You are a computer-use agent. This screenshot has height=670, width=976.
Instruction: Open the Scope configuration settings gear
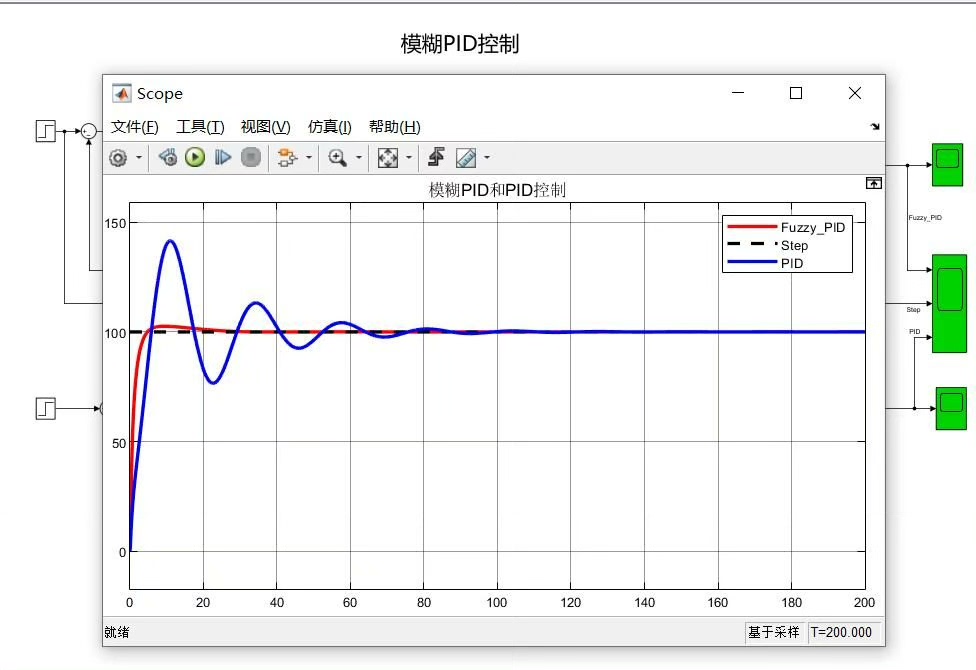point(118,157)
